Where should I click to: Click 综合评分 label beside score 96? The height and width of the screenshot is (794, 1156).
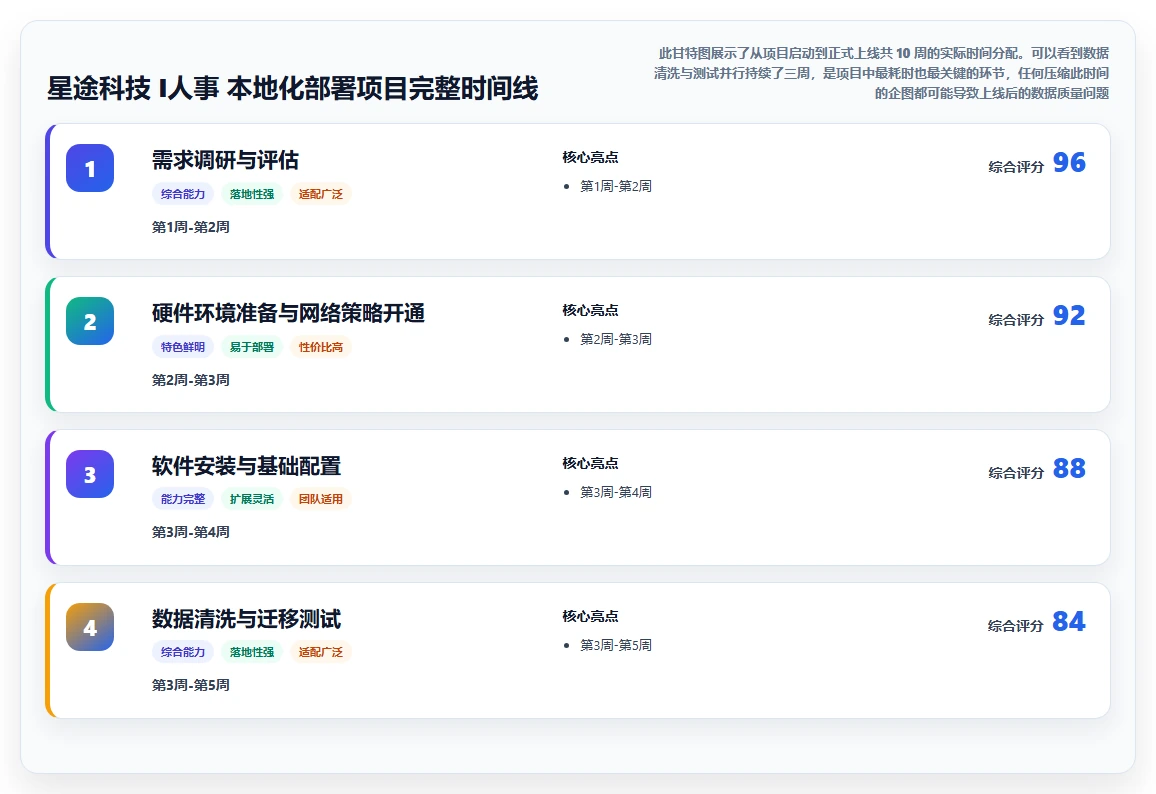(1016, 167)
